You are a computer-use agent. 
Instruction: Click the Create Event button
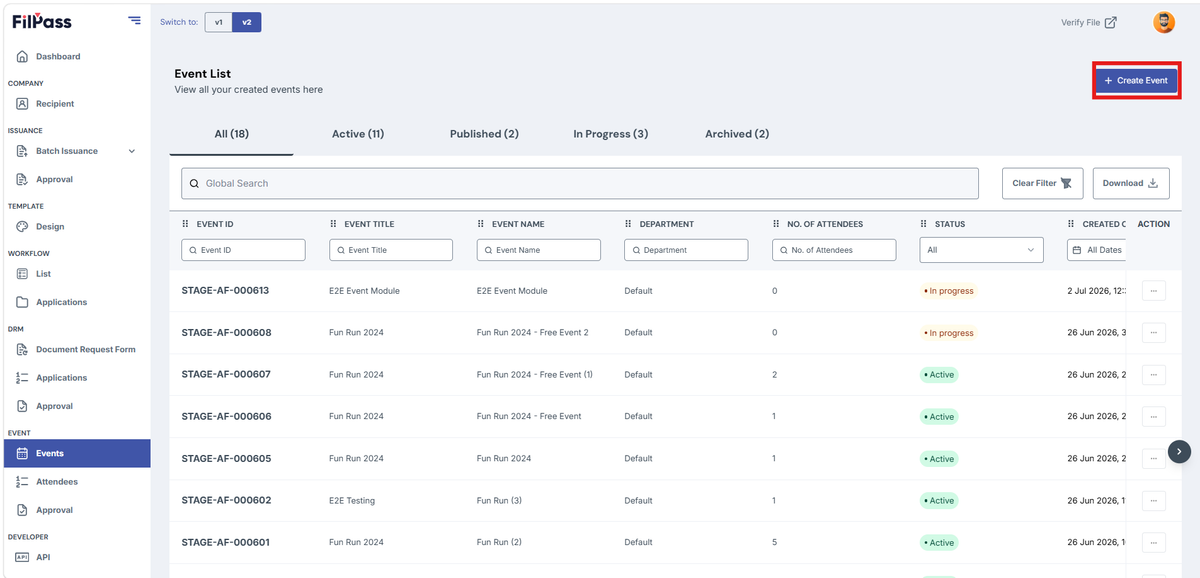click(x=1136, y=80)
